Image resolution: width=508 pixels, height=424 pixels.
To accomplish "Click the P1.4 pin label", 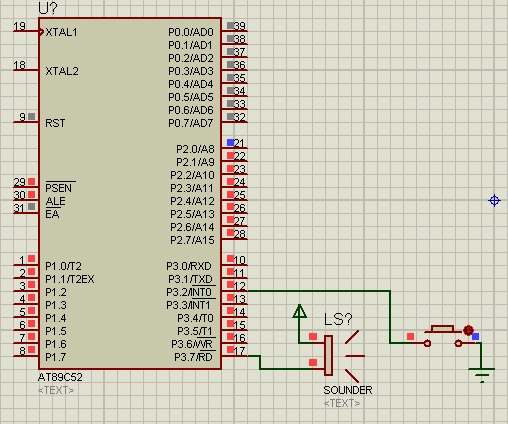I will tap(56, 318).
